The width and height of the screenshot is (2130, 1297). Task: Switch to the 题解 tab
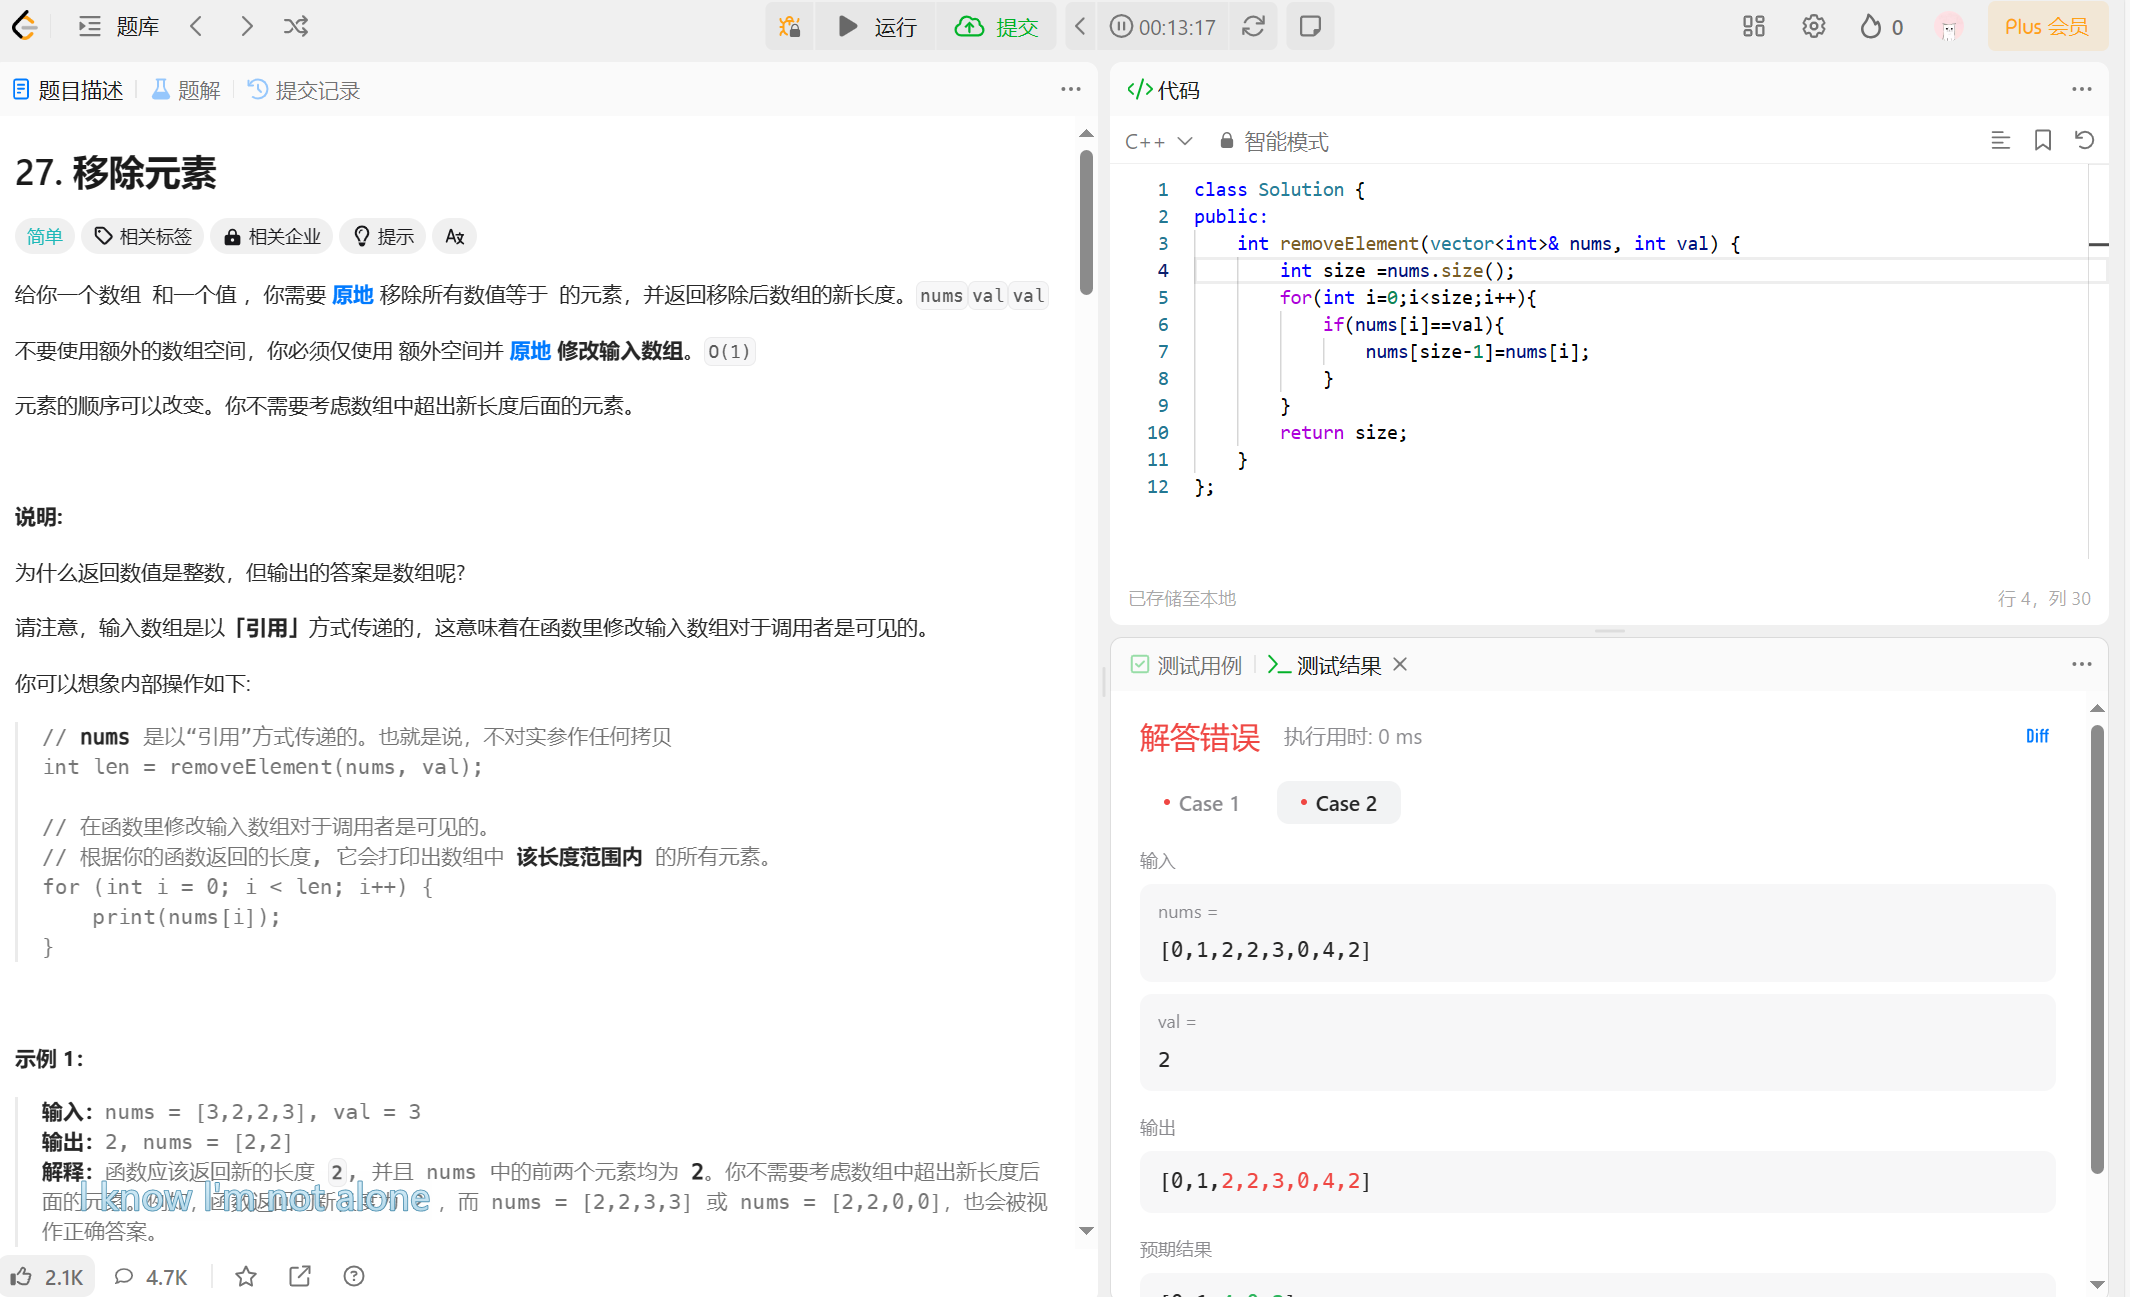[186, 90]
